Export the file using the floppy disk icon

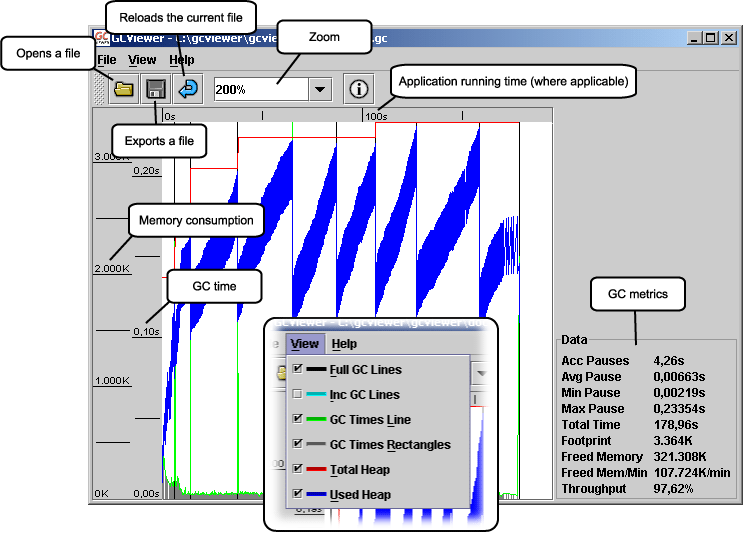(155, 89)
